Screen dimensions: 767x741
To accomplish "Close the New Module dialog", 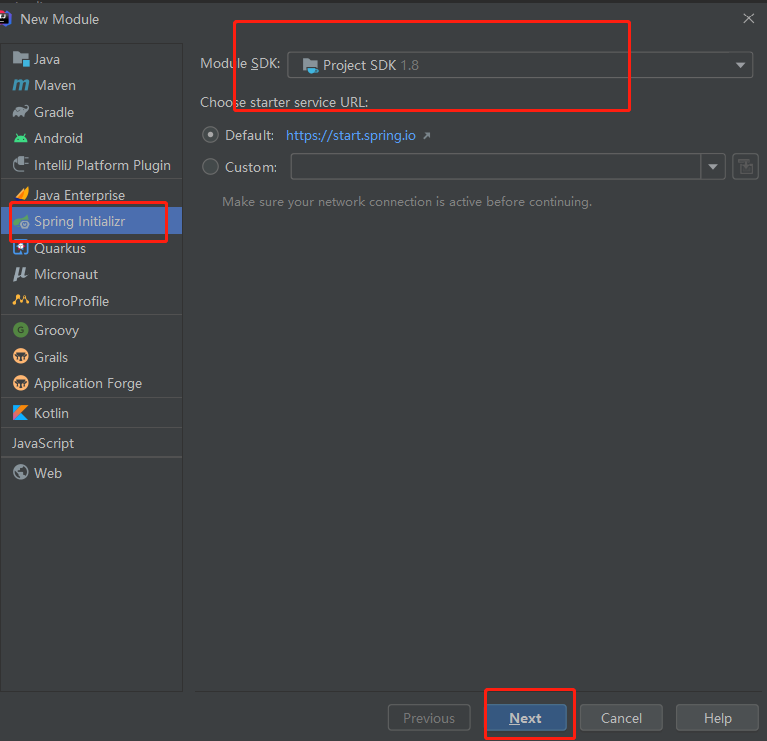I will click(x=748, y=19).
